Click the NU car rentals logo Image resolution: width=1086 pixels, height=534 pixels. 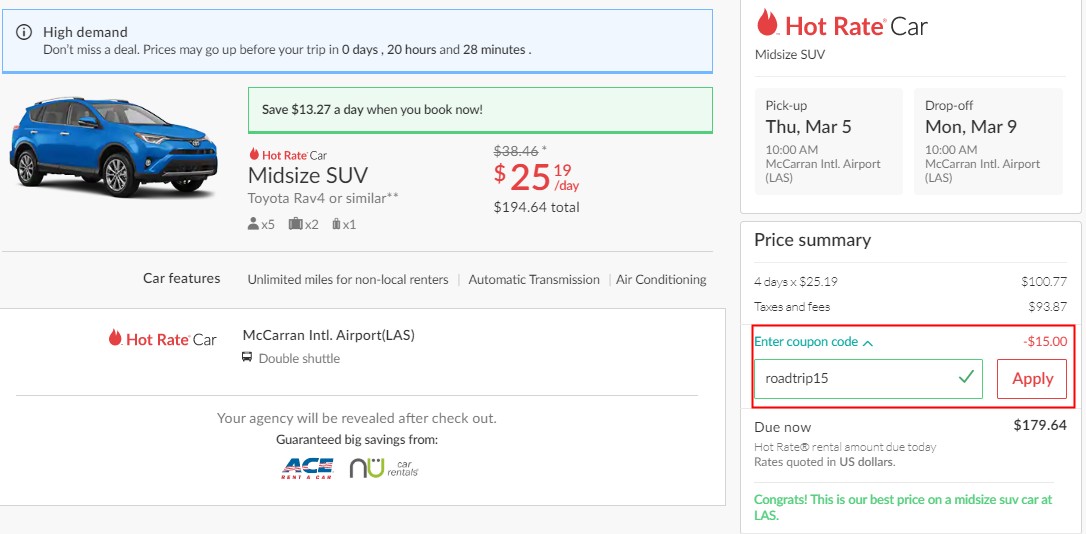pyautogui.click(x=384, y=468)
